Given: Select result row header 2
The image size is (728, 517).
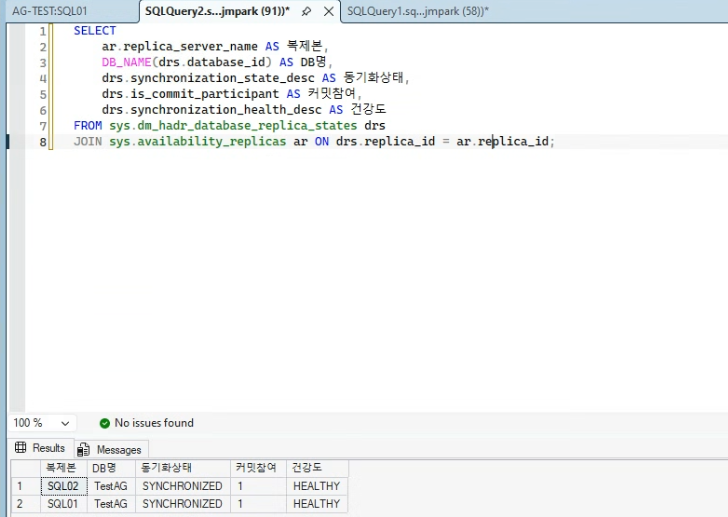Looking at the screenshot, I should [26, 504].
